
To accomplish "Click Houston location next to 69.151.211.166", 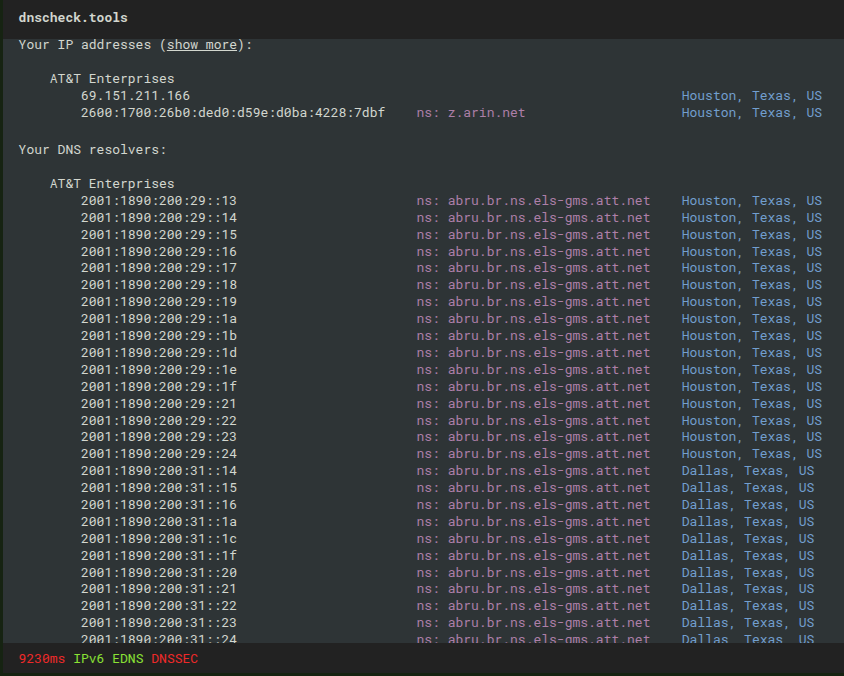I will pos(751,96).
